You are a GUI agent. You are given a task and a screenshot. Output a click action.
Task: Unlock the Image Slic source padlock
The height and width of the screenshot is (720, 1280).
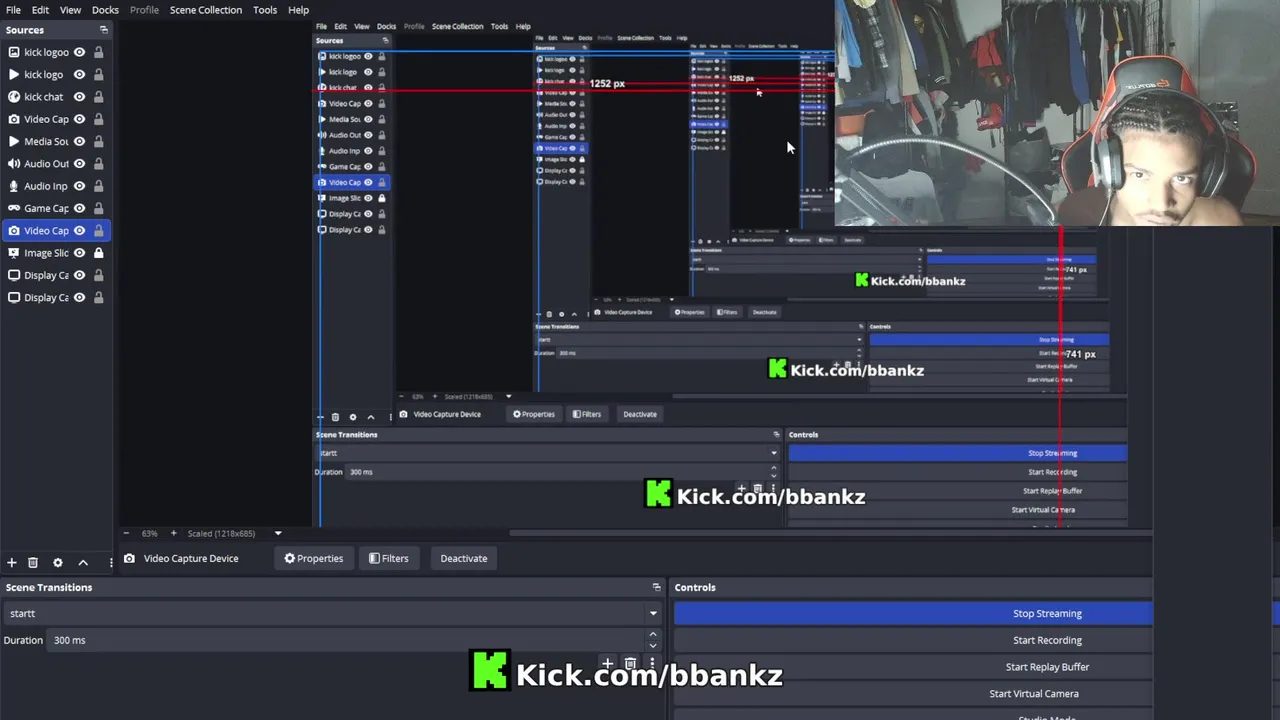98,253
